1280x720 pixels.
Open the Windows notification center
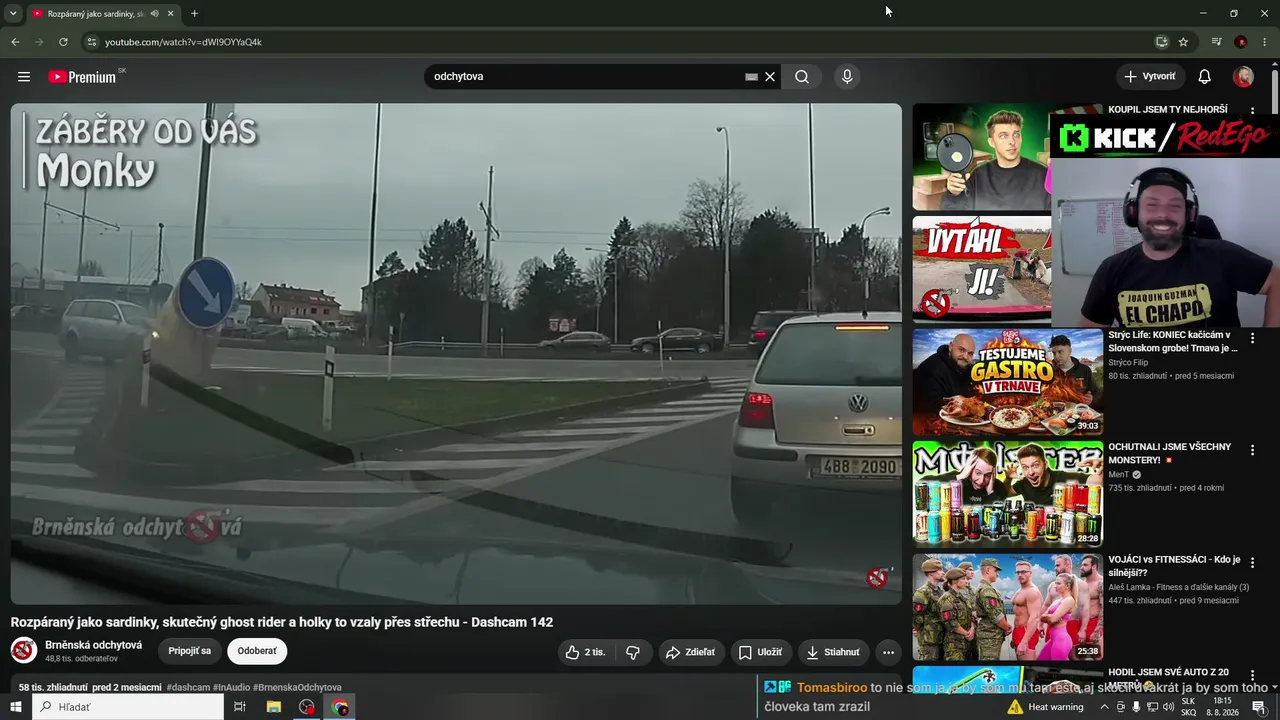[1259, 707]
